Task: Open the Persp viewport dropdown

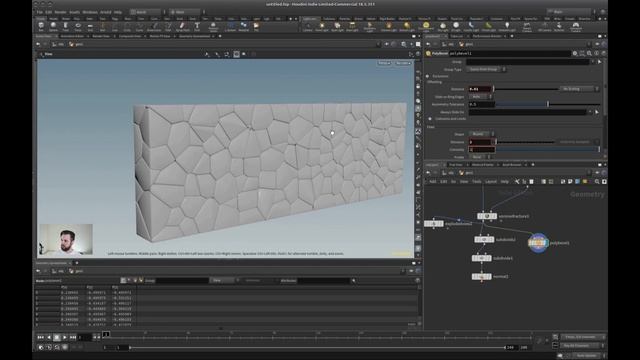Action: coord(384,63)
